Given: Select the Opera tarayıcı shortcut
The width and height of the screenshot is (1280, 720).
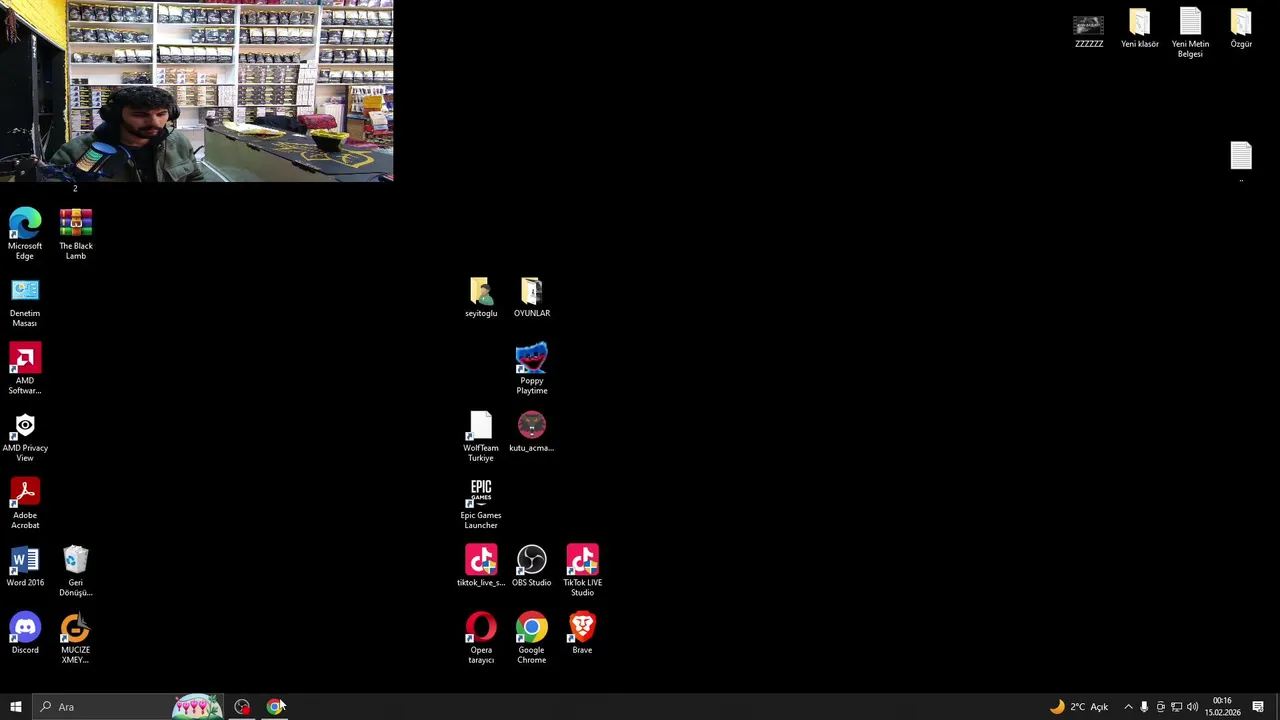Looking at the screenshot, I should pos(481,638).
